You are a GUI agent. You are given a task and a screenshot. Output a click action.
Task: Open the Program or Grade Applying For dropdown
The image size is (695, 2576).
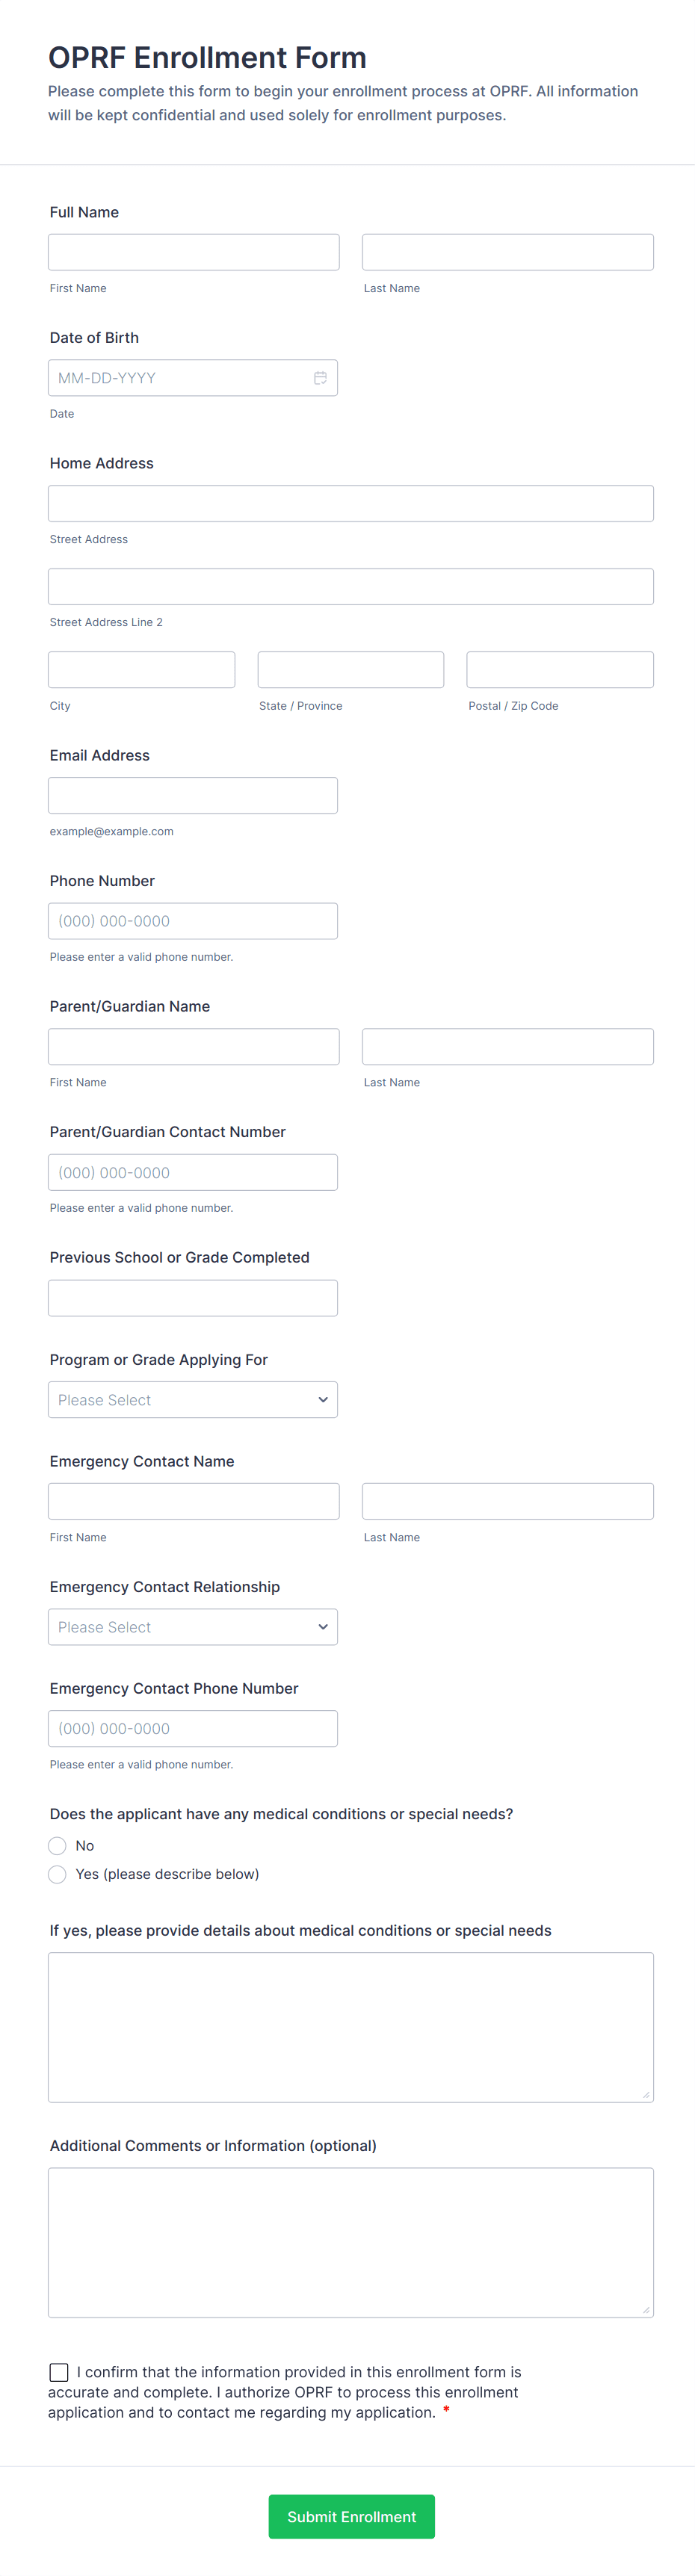coord(193,1400)
